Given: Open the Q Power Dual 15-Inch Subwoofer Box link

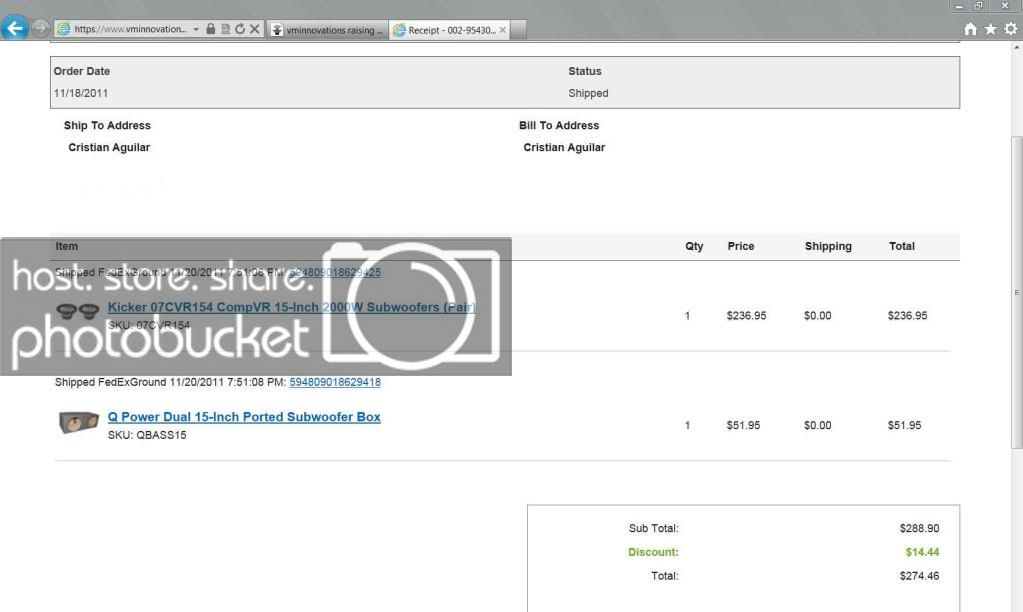Looking at the screenshot, I should click(x=244, y=416).
